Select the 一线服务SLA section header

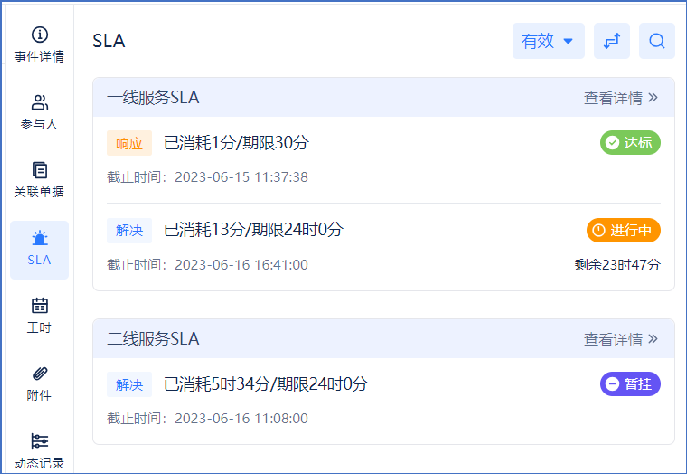(x=153, y=98)
